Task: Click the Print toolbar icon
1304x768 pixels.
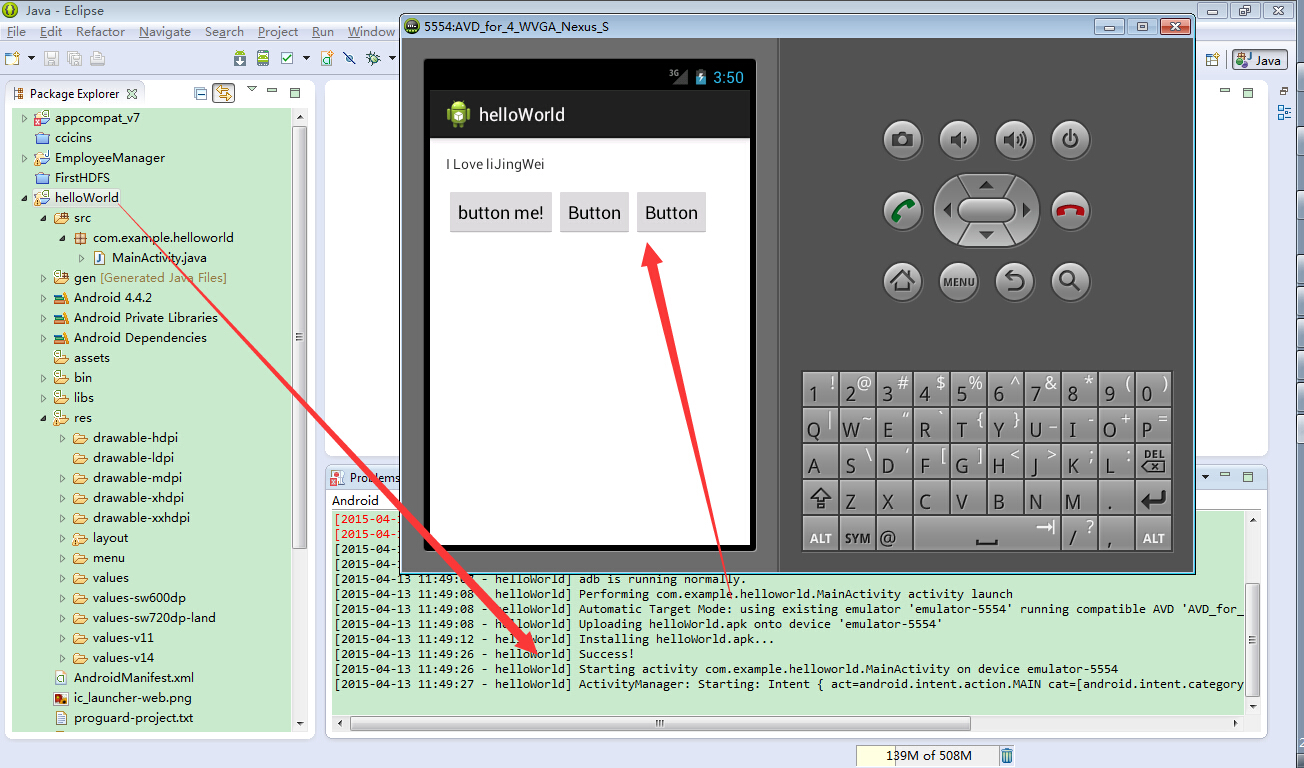Action: pyautogui.click(x=97, y=59)
